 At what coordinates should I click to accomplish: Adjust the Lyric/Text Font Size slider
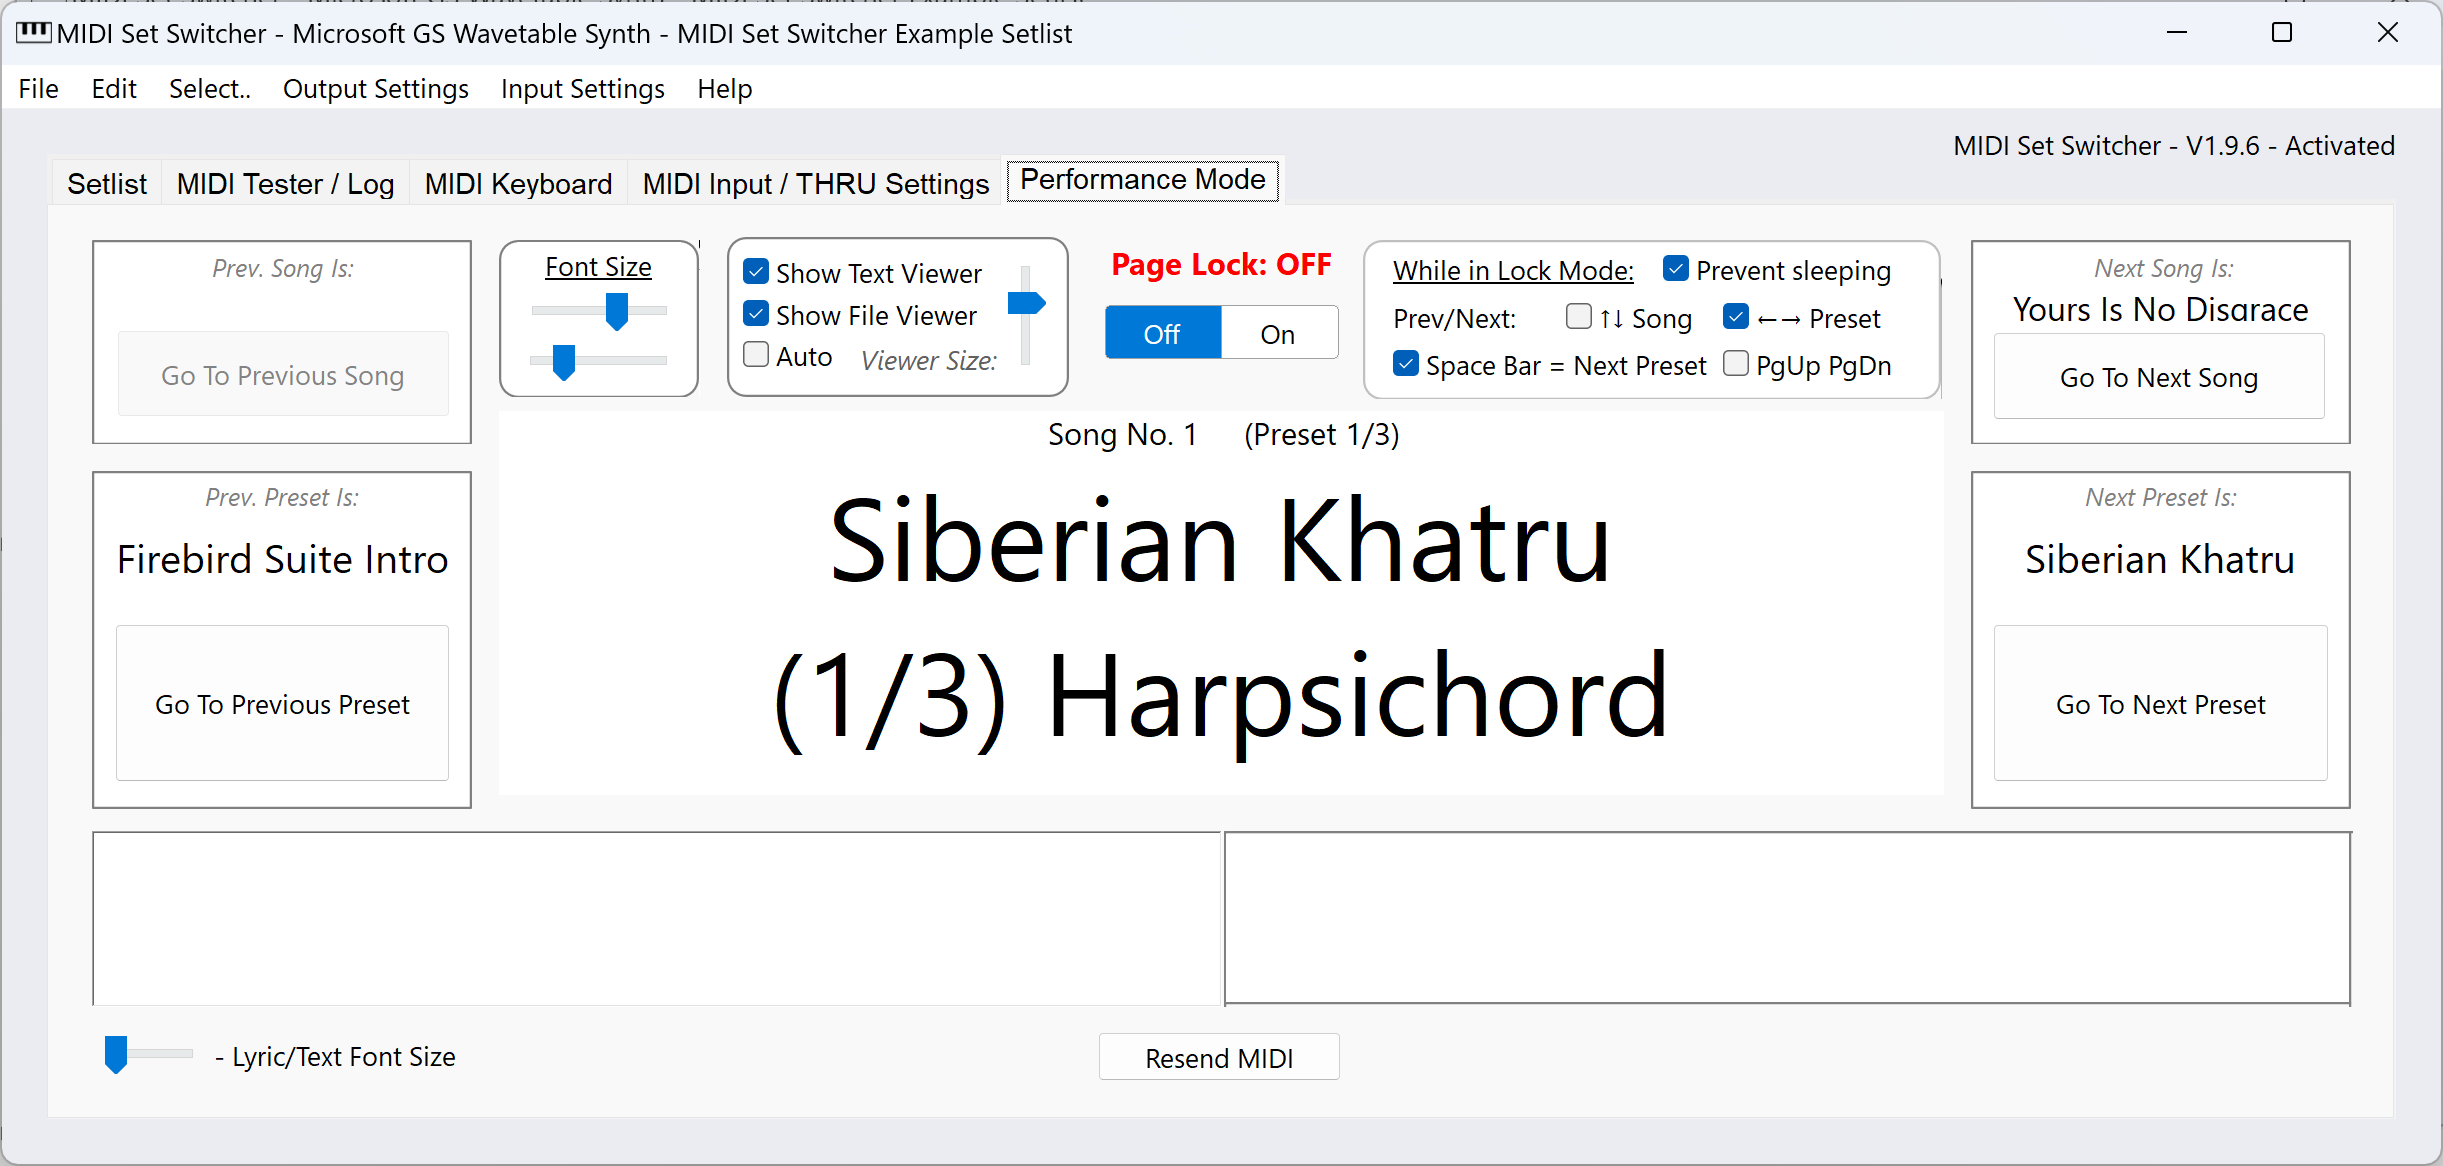click(118, 1053)
